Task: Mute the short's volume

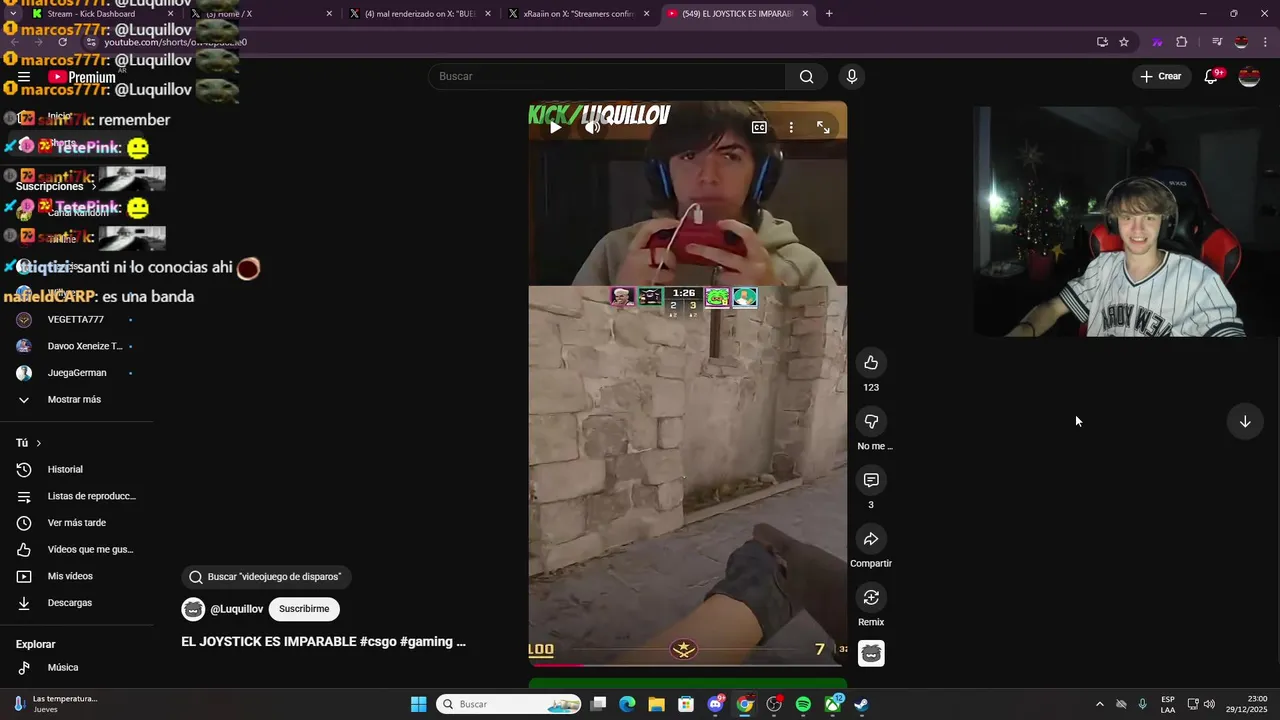Action: pos(593,127)
